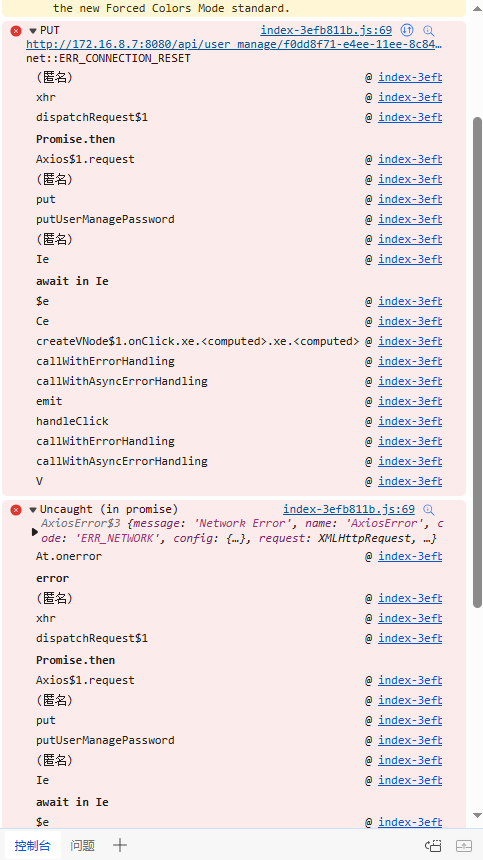
Task: Collapse the PUT error stack trace
Action: [33, 31]
